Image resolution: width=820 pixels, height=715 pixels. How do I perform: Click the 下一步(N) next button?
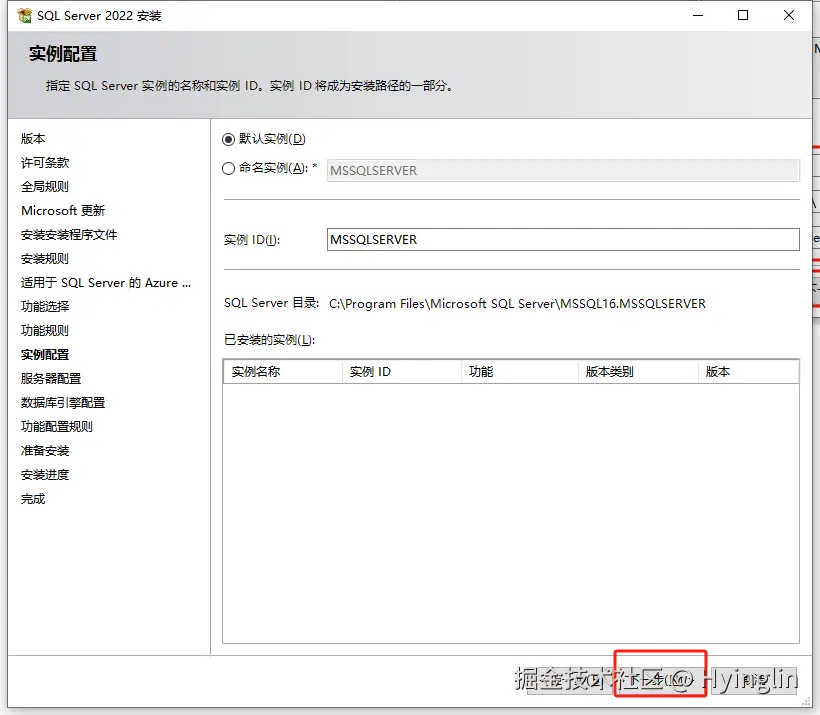click(660, 680)
